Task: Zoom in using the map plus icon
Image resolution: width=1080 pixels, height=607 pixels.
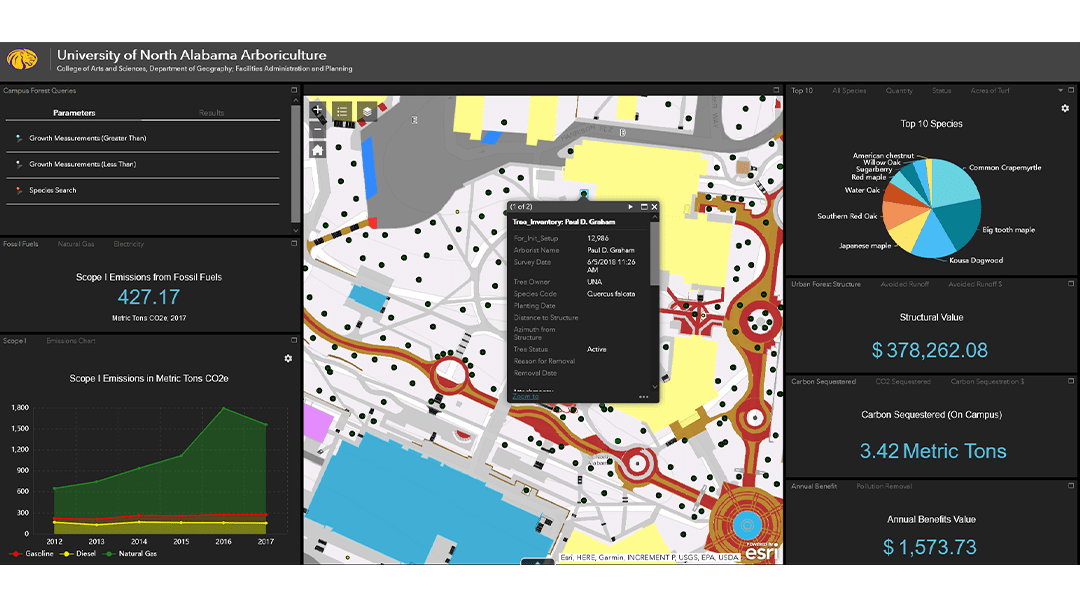Action: click(317, 109)
